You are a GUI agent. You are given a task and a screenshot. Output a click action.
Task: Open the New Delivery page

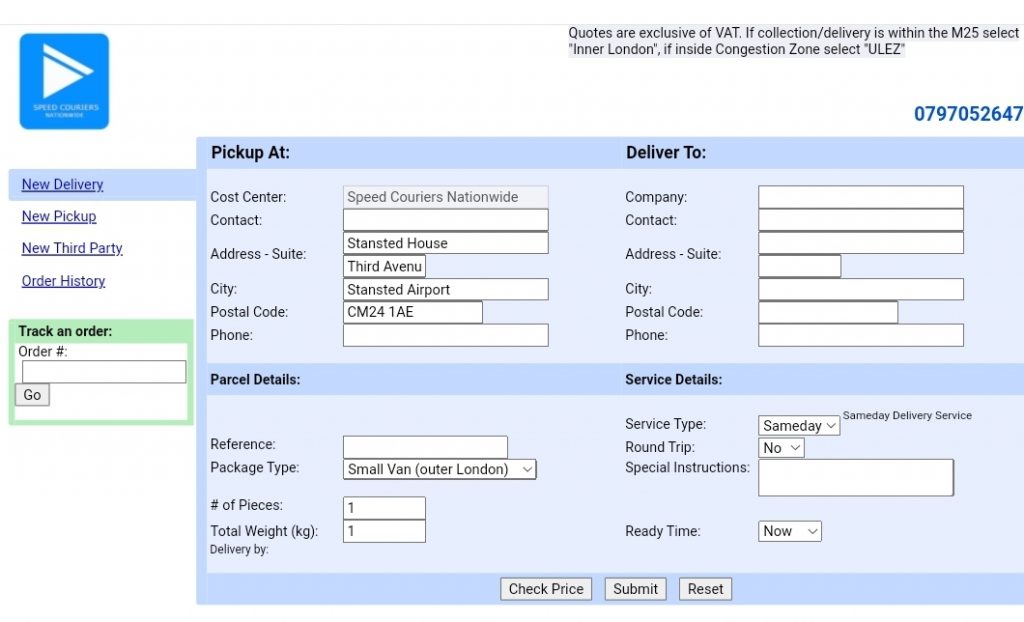click(62, 185)
